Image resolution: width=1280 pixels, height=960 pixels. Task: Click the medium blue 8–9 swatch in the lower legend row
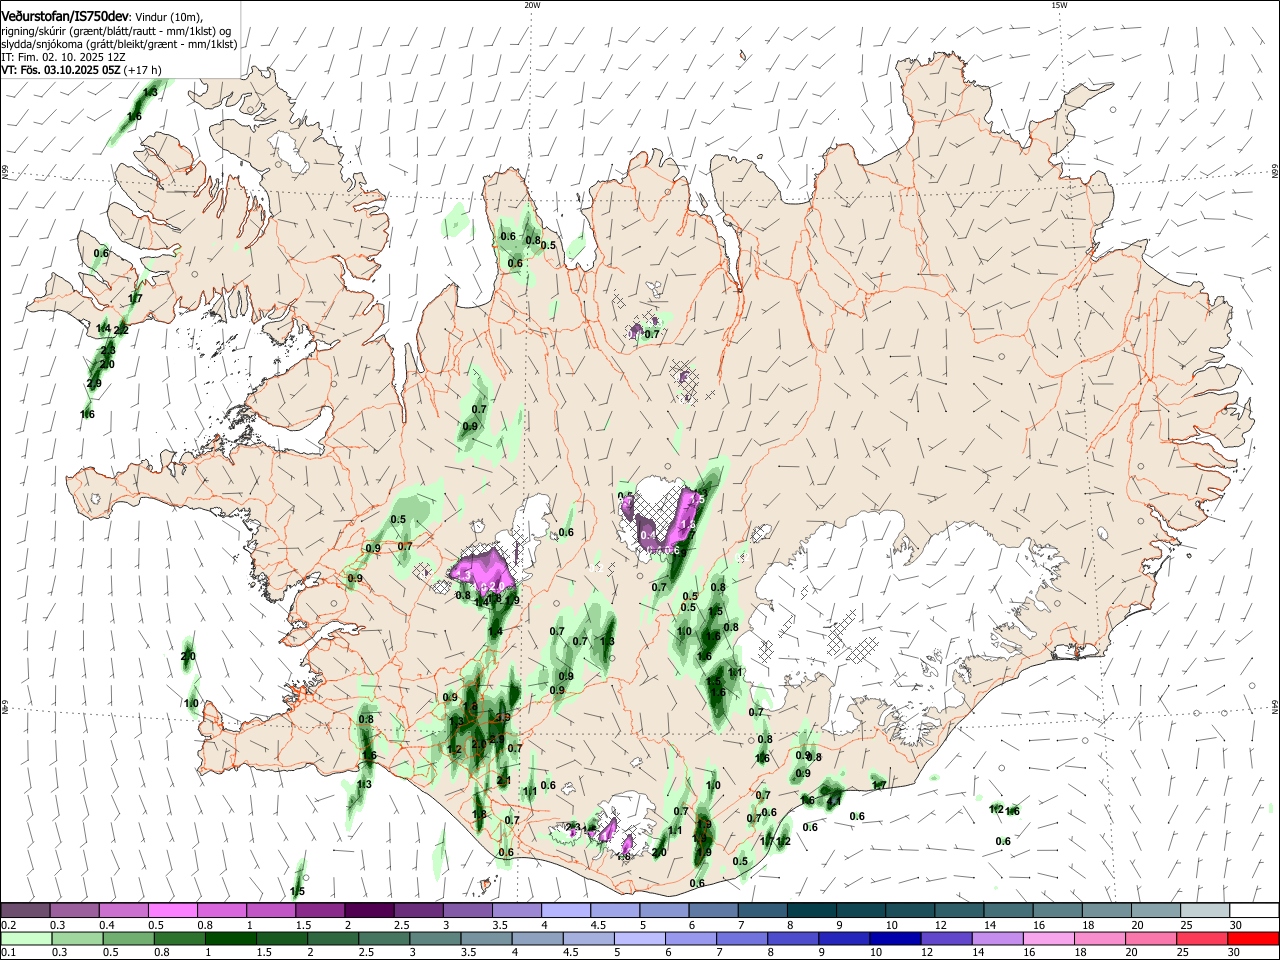pyautogui.click(x=793, y=939)
